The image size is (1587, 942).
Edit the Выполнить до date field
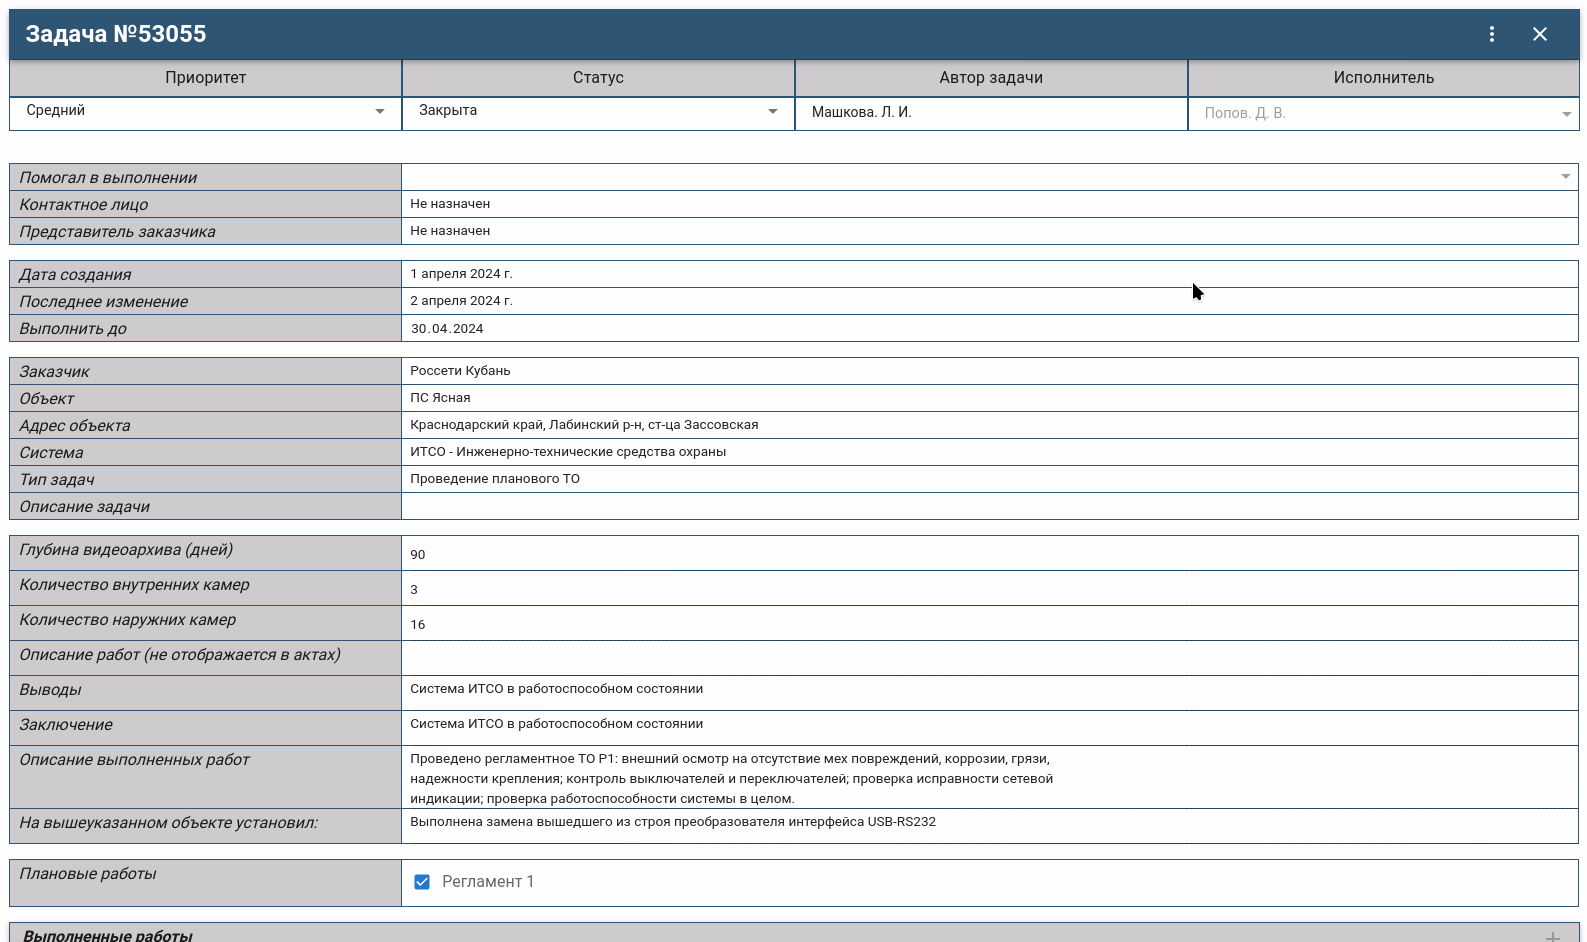coord(989,329)
